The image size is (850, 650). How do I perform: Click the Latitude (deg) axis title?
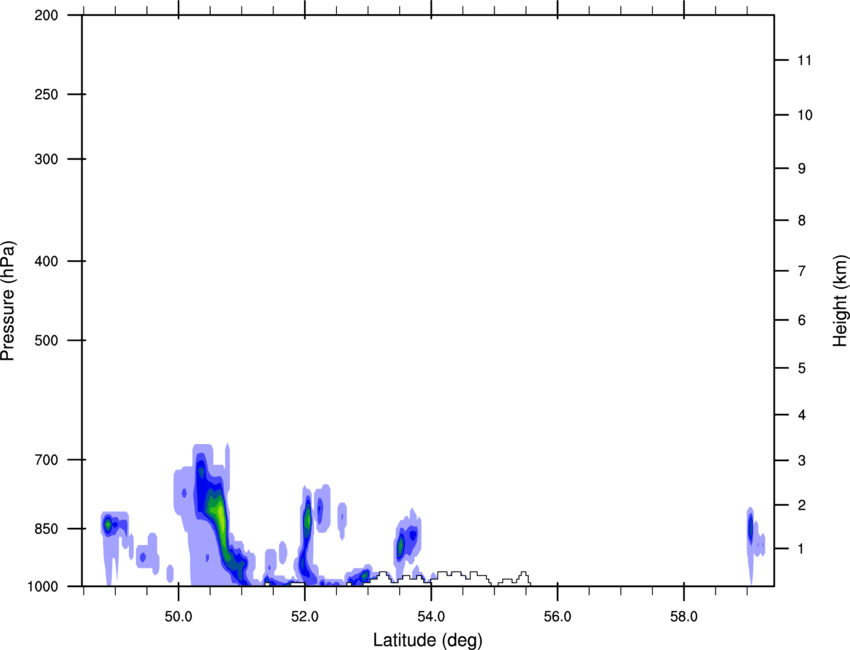428,640
